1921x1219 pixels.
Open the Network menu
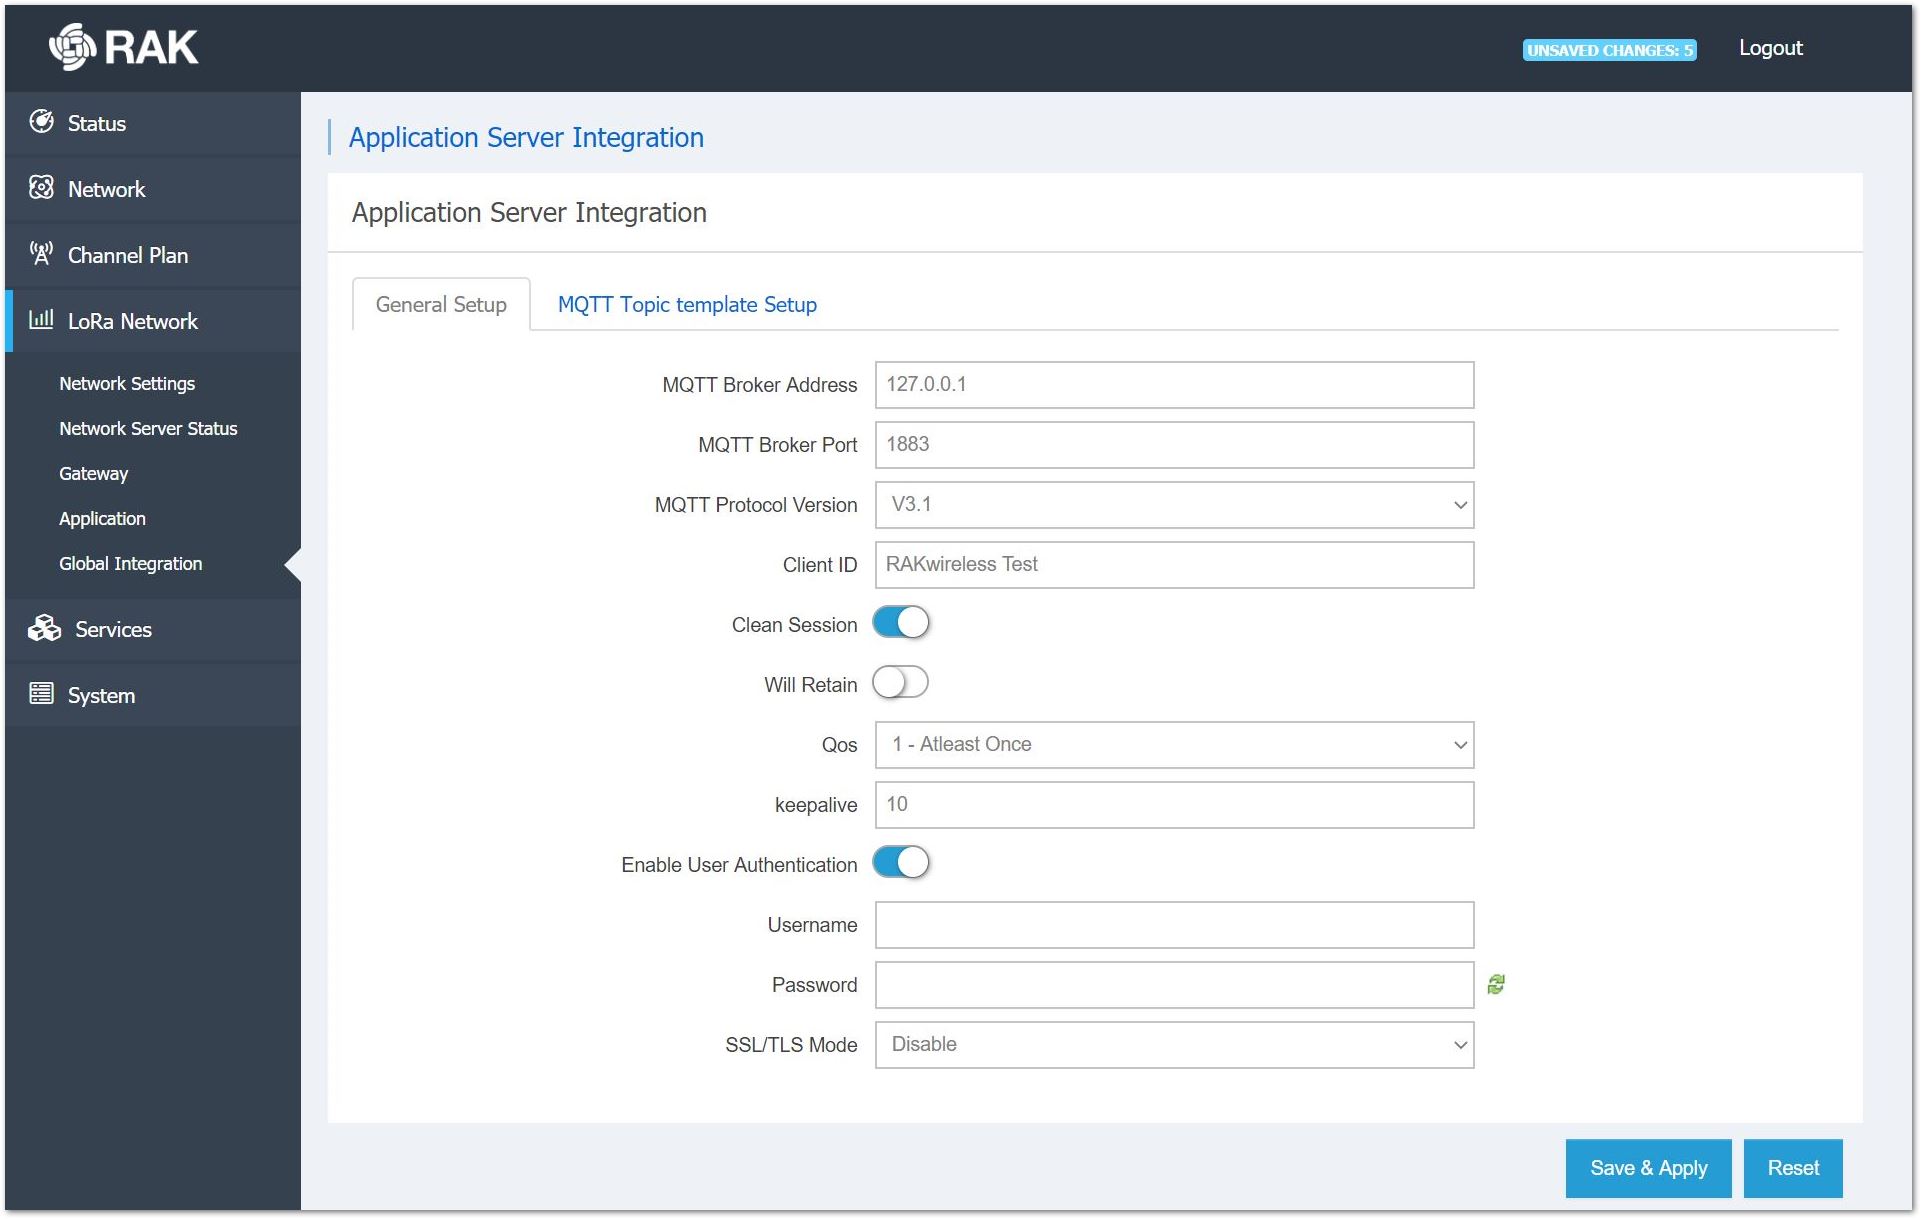click(x=153, y=189)
